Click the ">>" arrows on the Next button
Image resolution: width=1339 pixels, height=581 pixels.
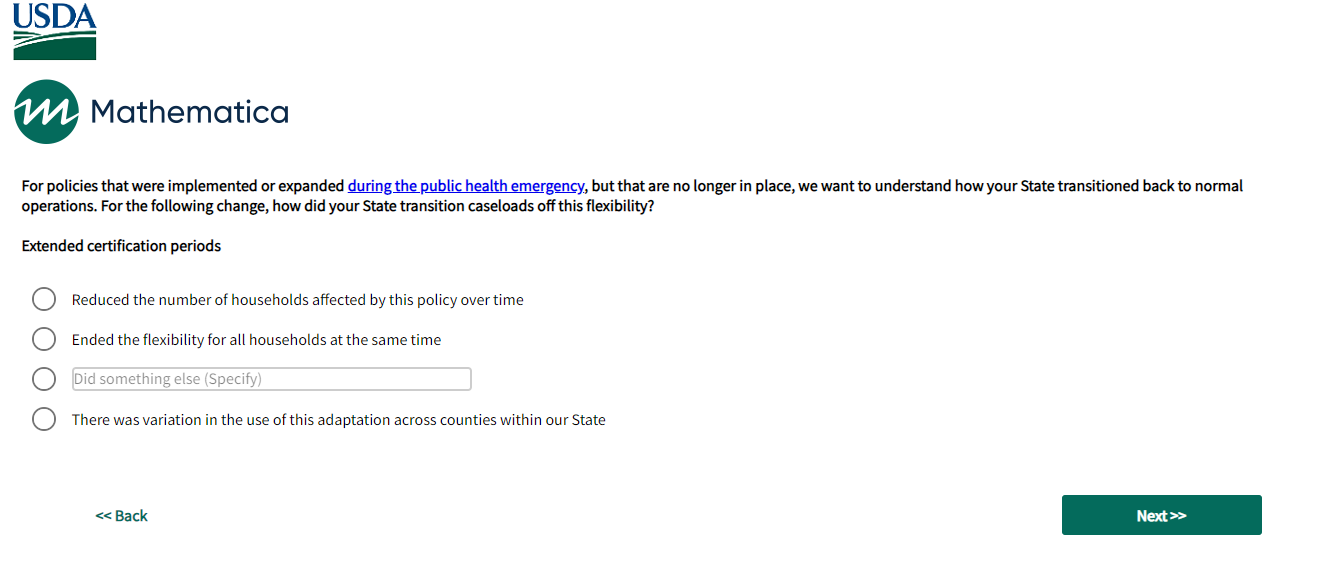[1177, 516]
